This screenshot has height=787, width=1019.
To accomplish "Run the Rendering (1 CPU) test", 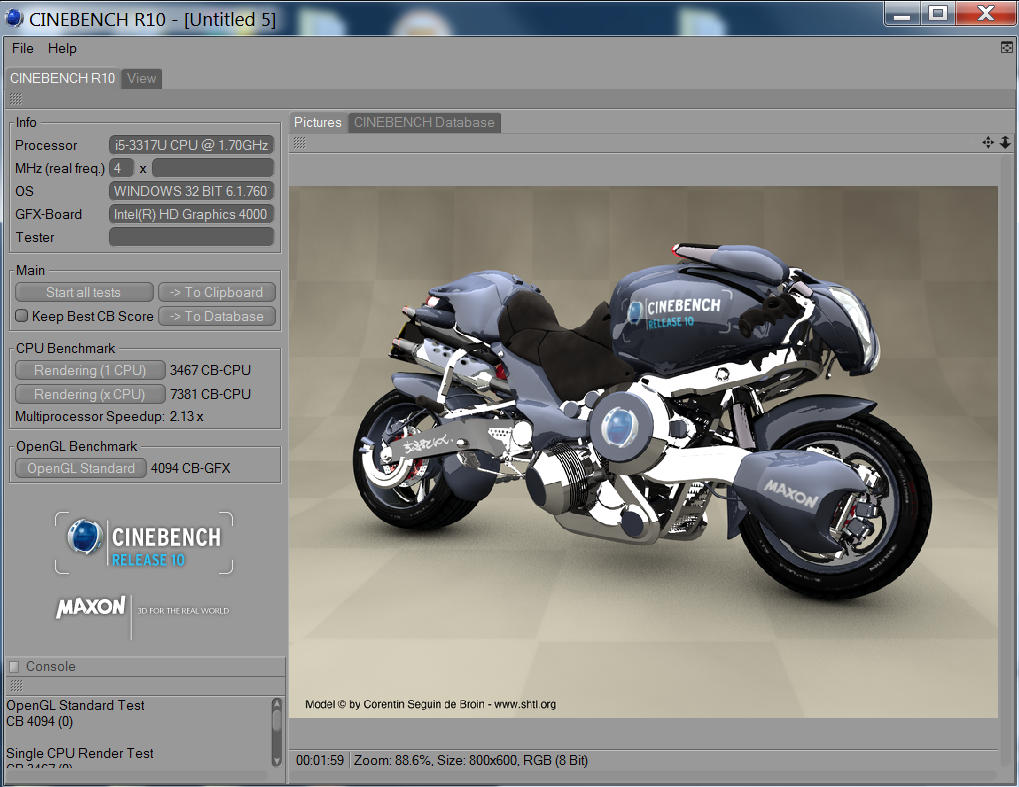I will click(x=90, y=370).
